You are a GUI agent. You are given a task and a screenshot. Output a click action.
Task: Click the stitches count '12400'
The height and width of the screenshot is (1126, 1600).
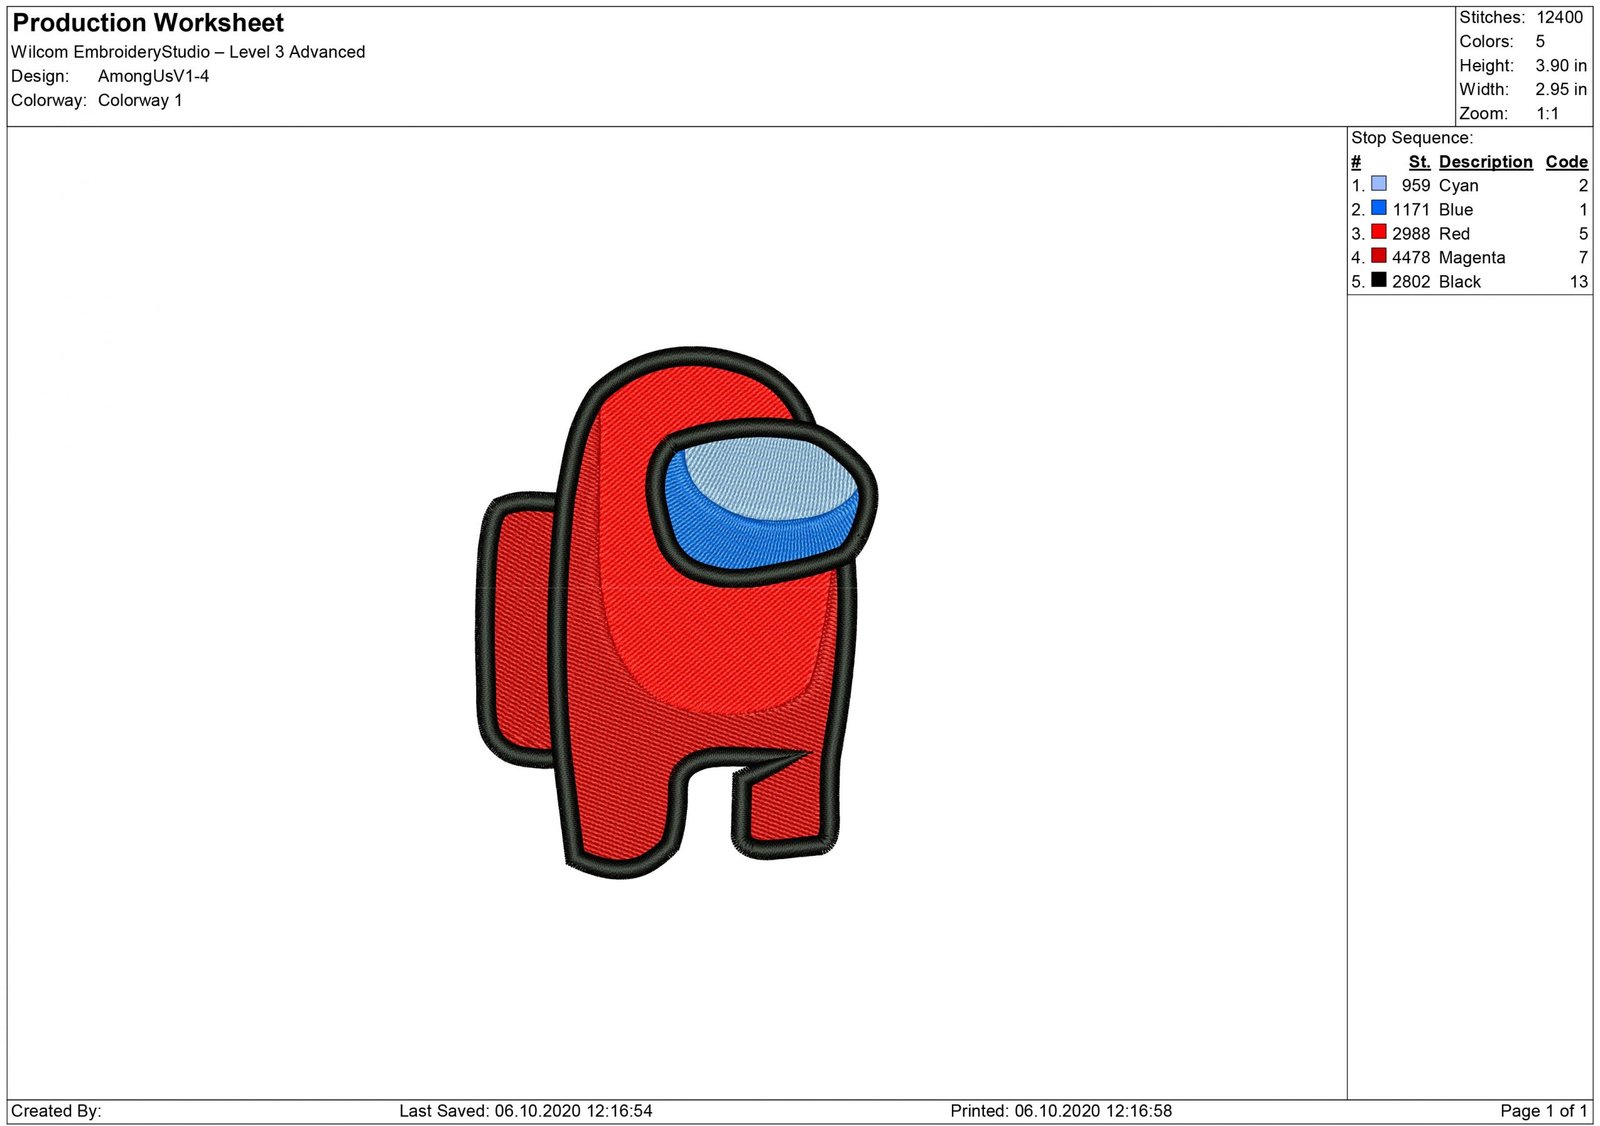point(1560,17)
